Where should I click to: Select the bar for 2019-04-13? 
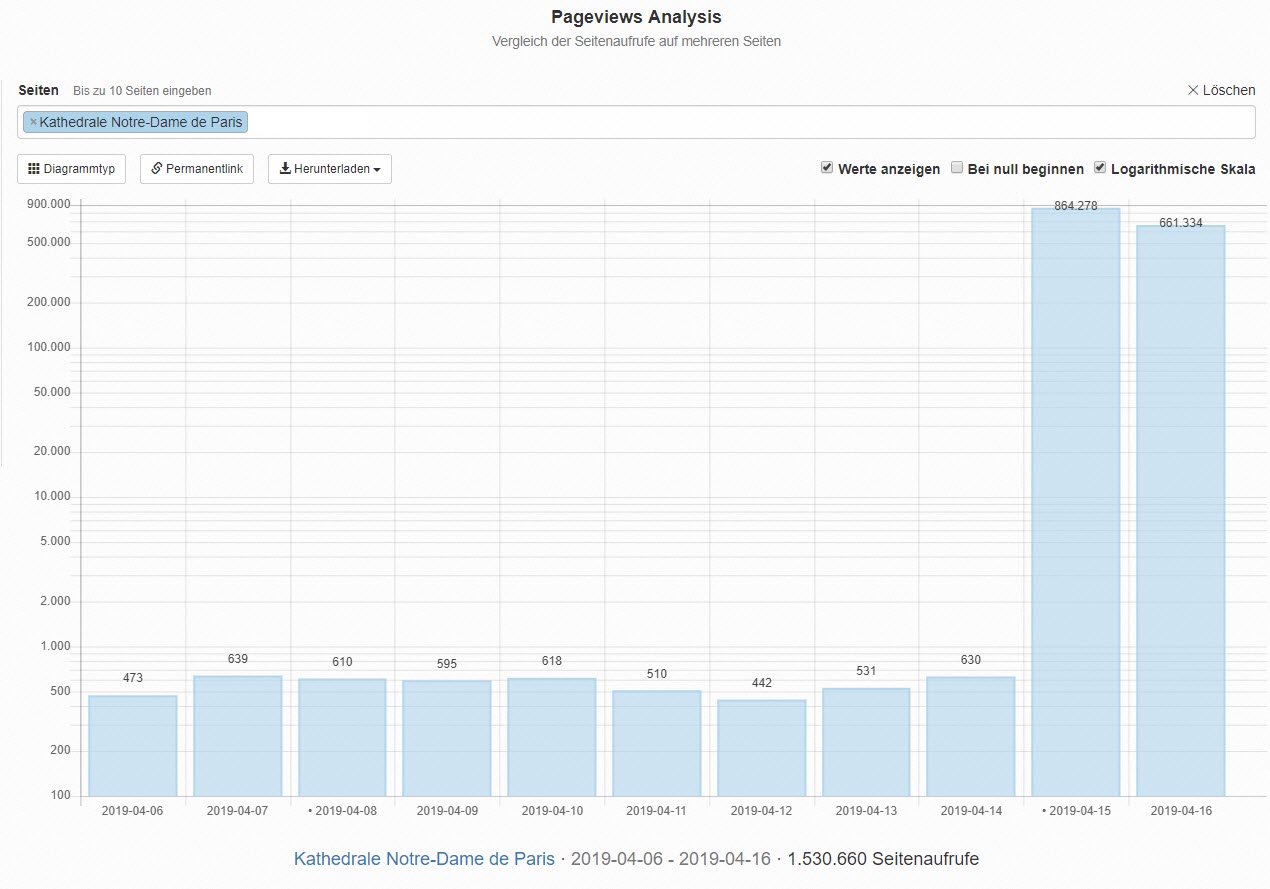pos(866,742)
